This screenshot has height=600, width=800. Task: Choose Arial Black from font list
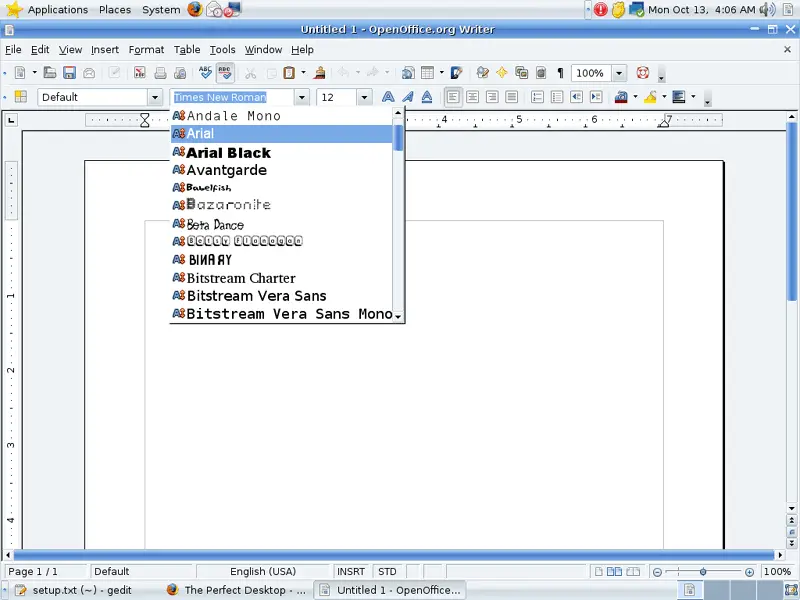(x=282, y=152)
